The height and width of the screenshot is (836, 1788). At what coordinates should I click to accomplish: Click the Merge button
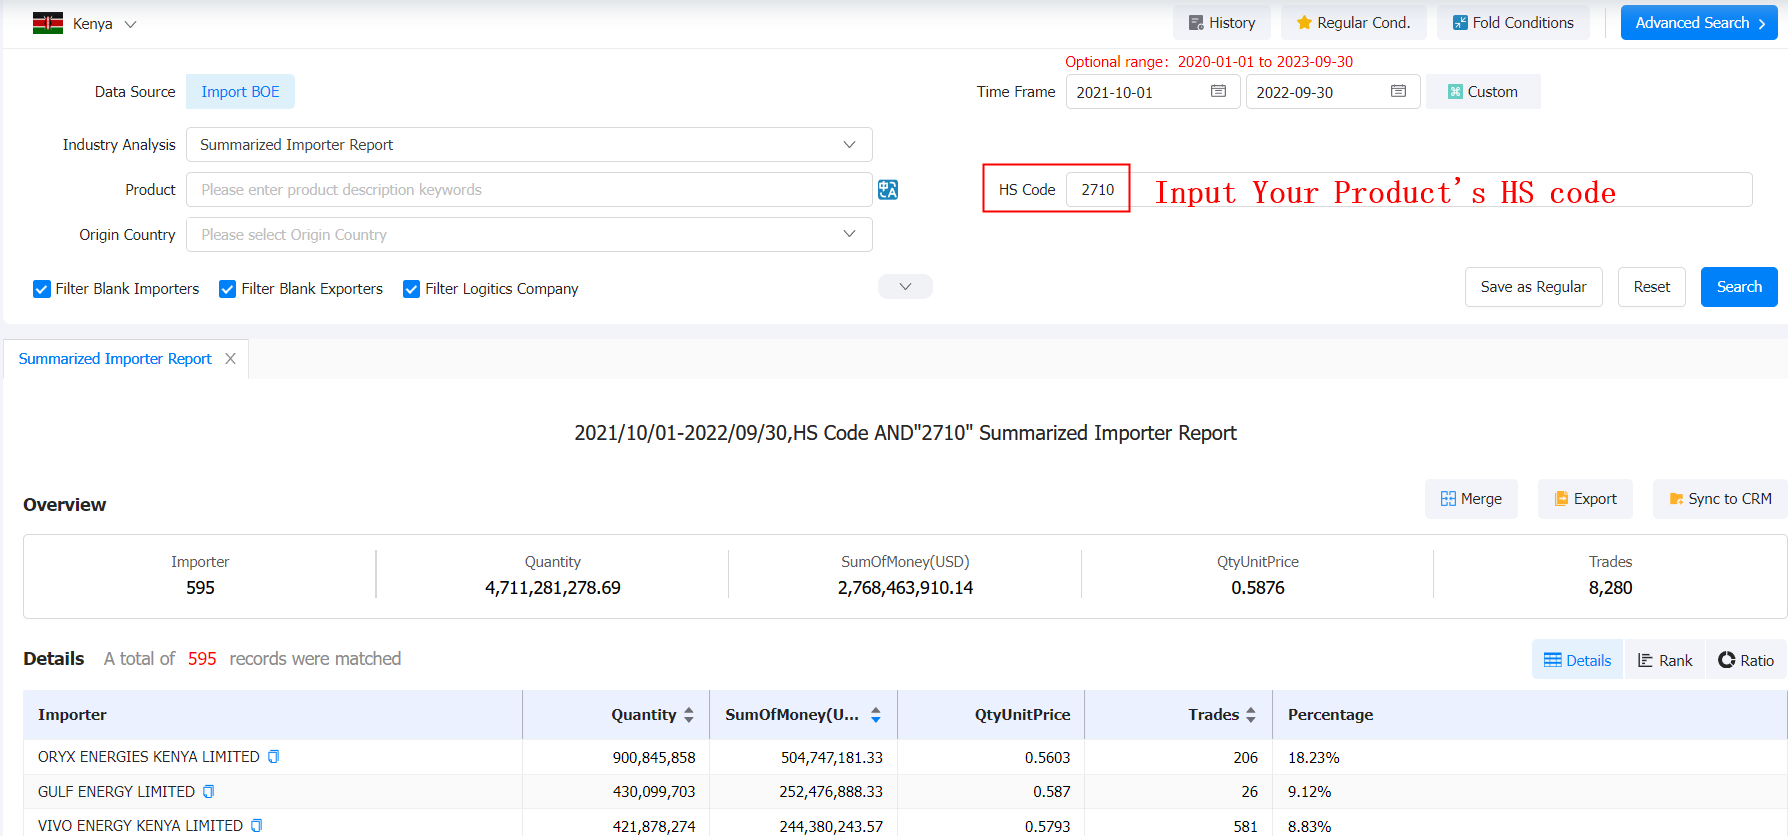(x=1471, y=499)
